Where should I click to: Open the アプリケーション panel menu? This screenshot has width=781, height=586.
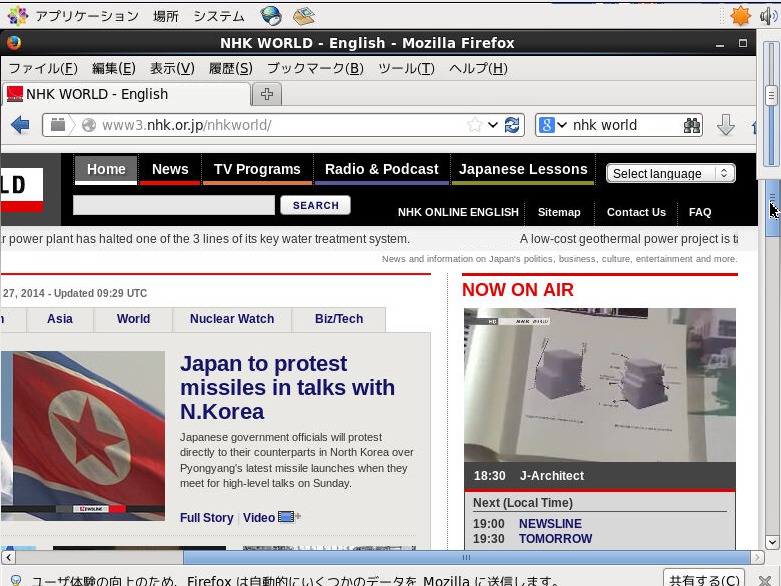(87, 16)
